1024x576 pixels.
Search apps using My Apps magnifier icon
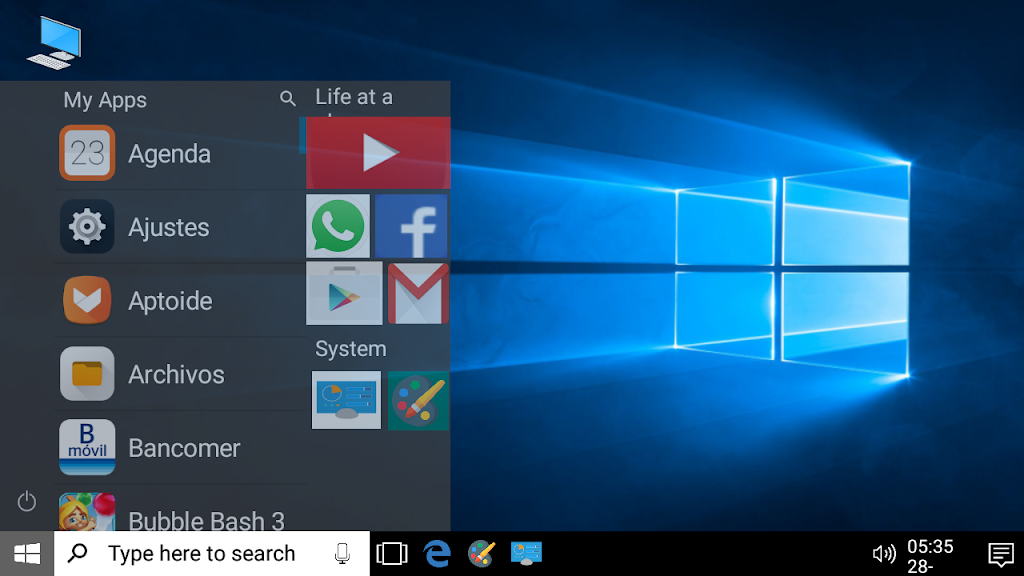click(288, 98)
